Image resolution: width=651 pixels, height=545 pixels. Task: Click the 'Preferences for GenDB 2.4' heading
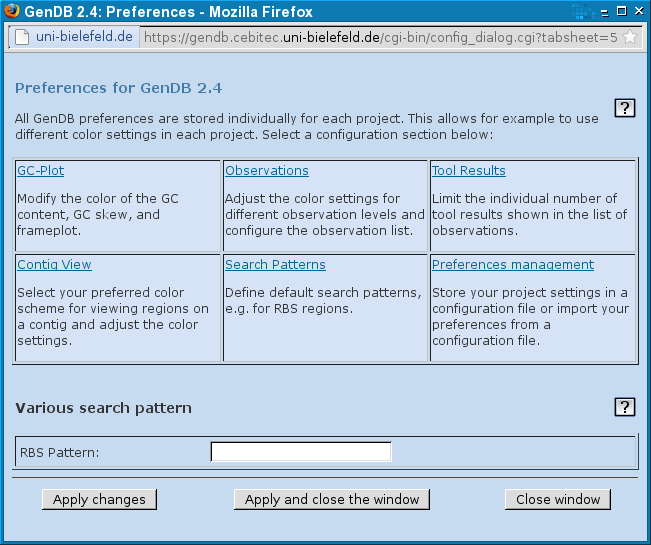pos(119,88)
